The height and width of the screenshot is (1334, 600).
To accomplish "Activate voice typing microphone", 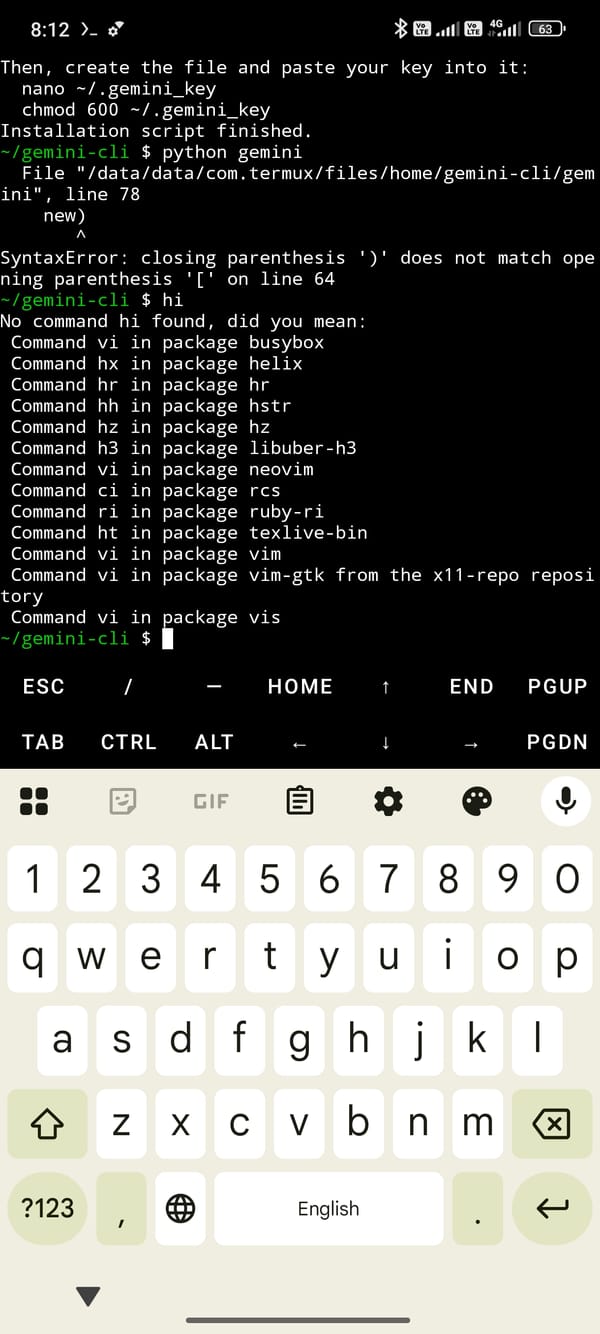I will coord(566,801).
